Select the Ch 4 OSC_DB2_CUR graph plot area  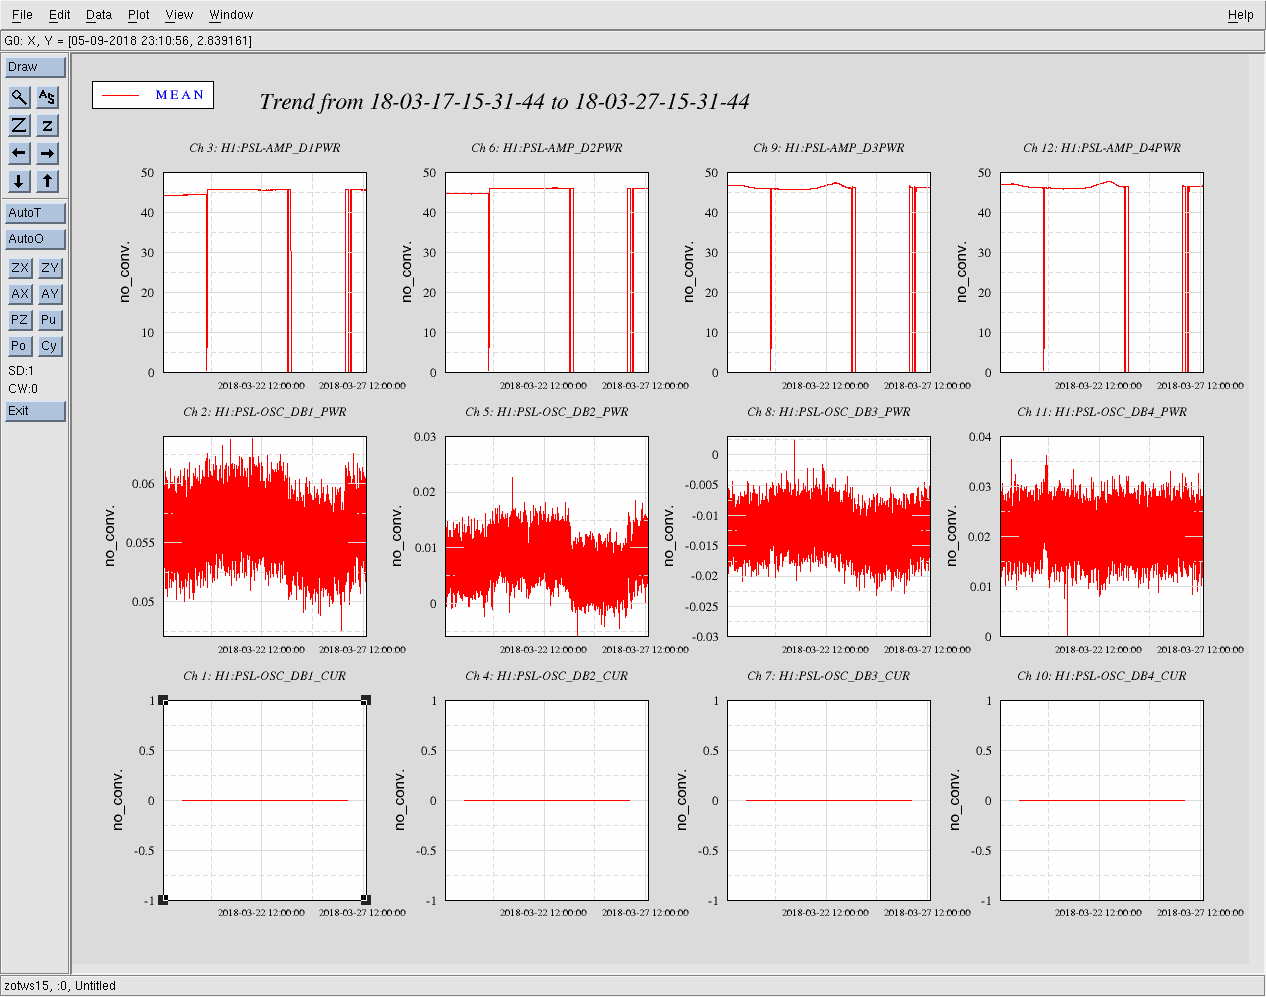[x=547, y=801]
